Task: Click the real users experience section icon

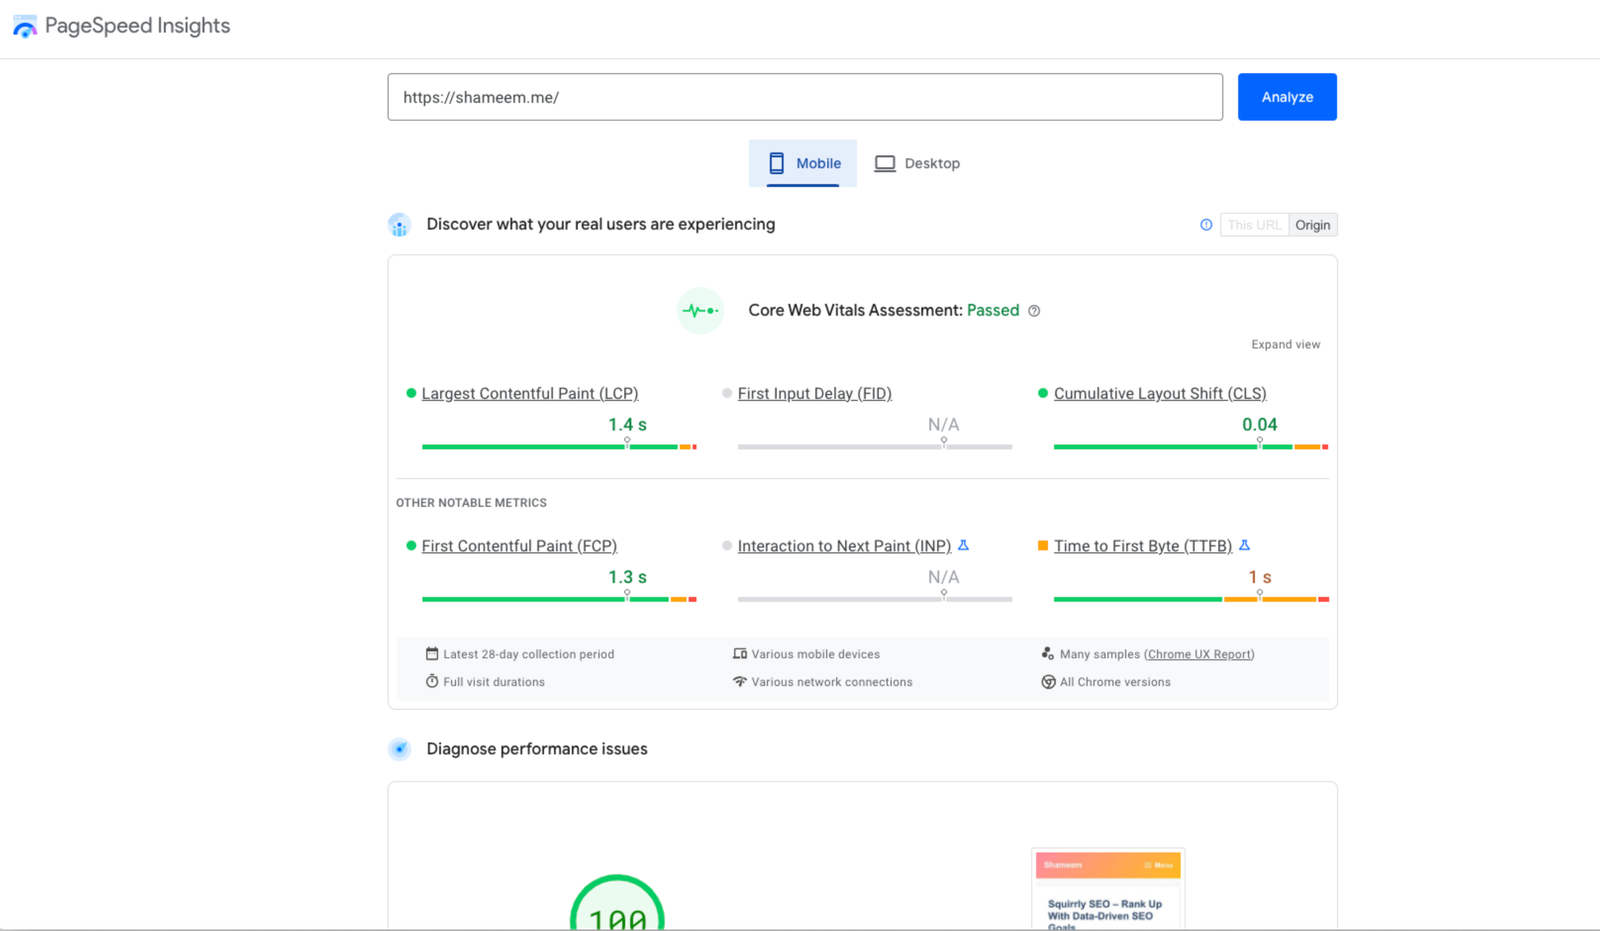Action: (399, 225)
